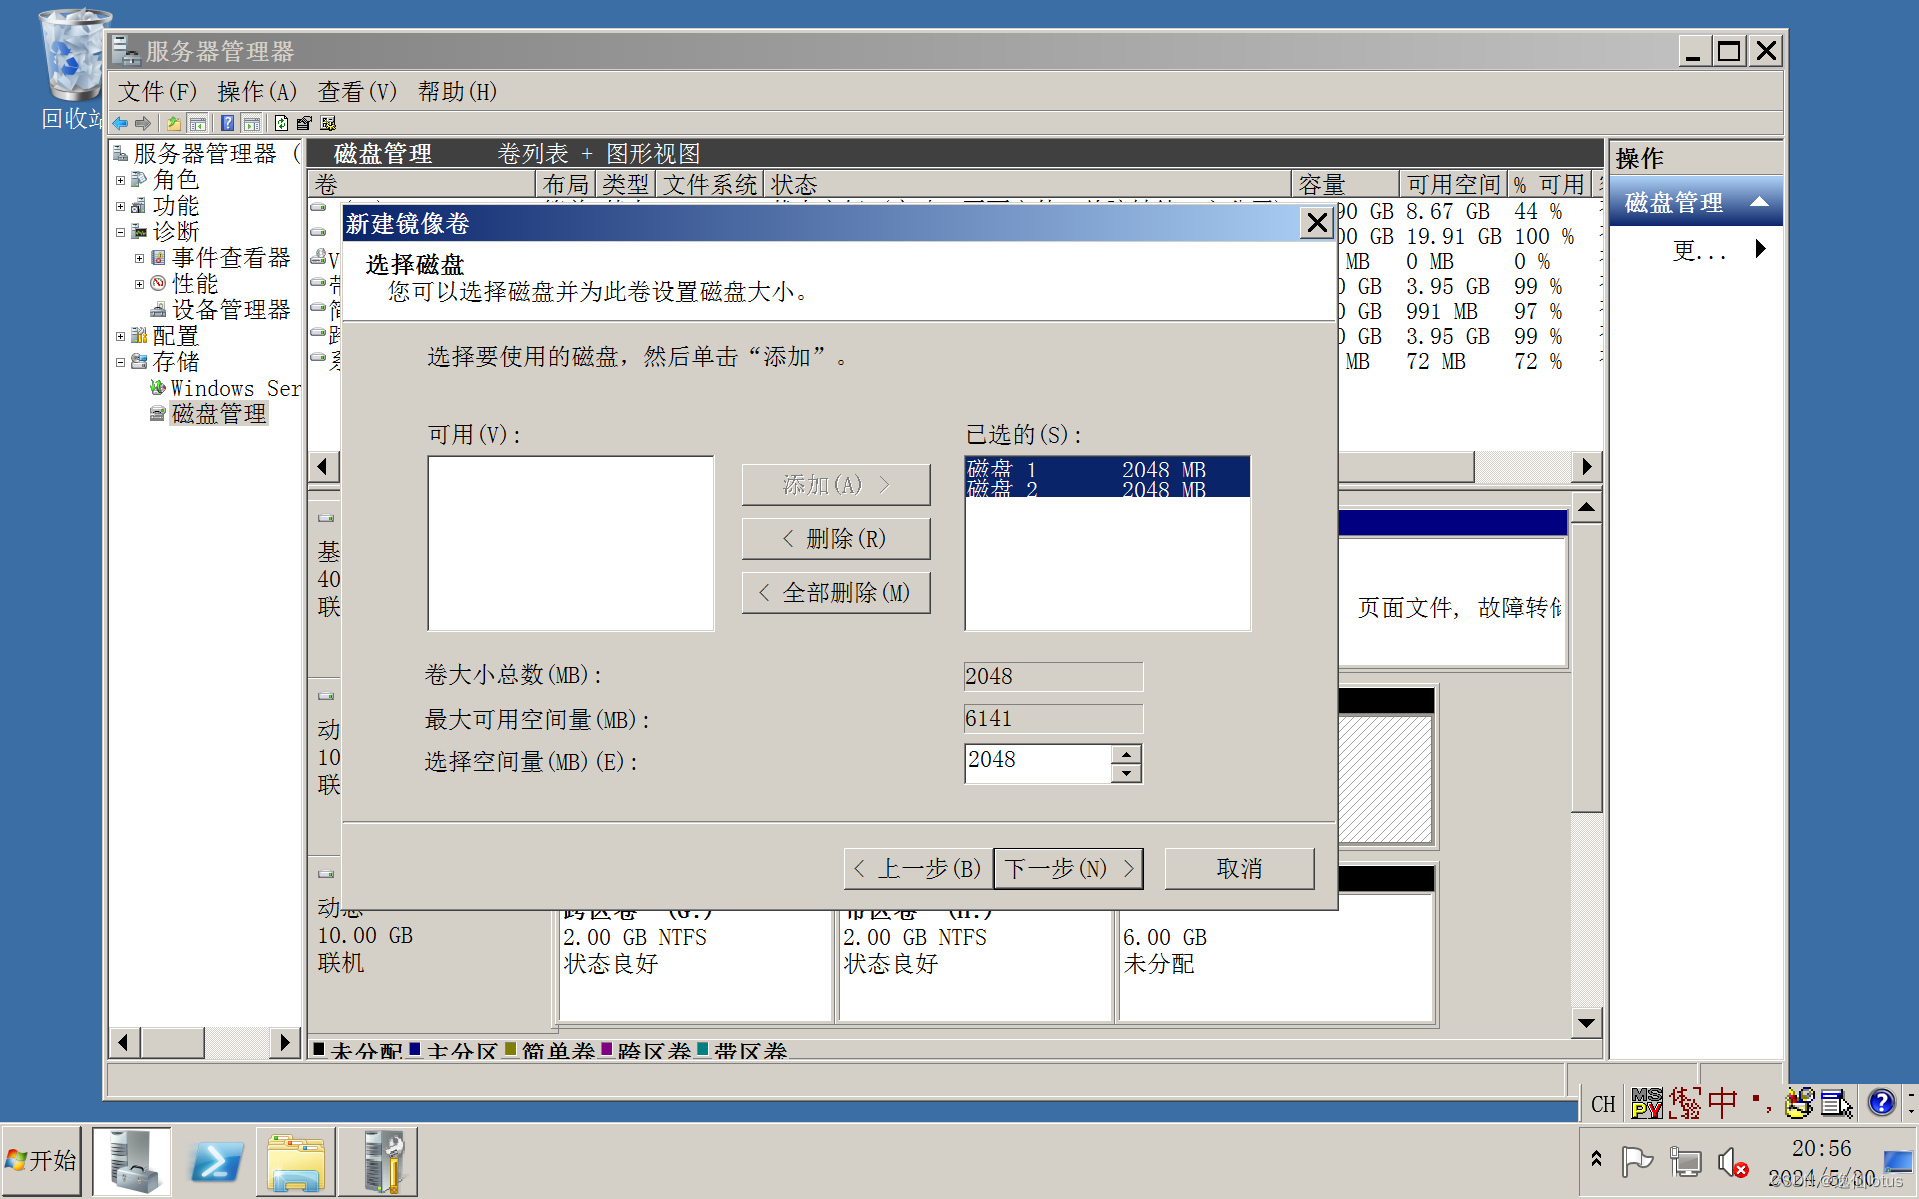Click the 选择空间量 input field
Viewport: 1919px width, 1199px height.
pyautogui.click(x=1038, y=763)
